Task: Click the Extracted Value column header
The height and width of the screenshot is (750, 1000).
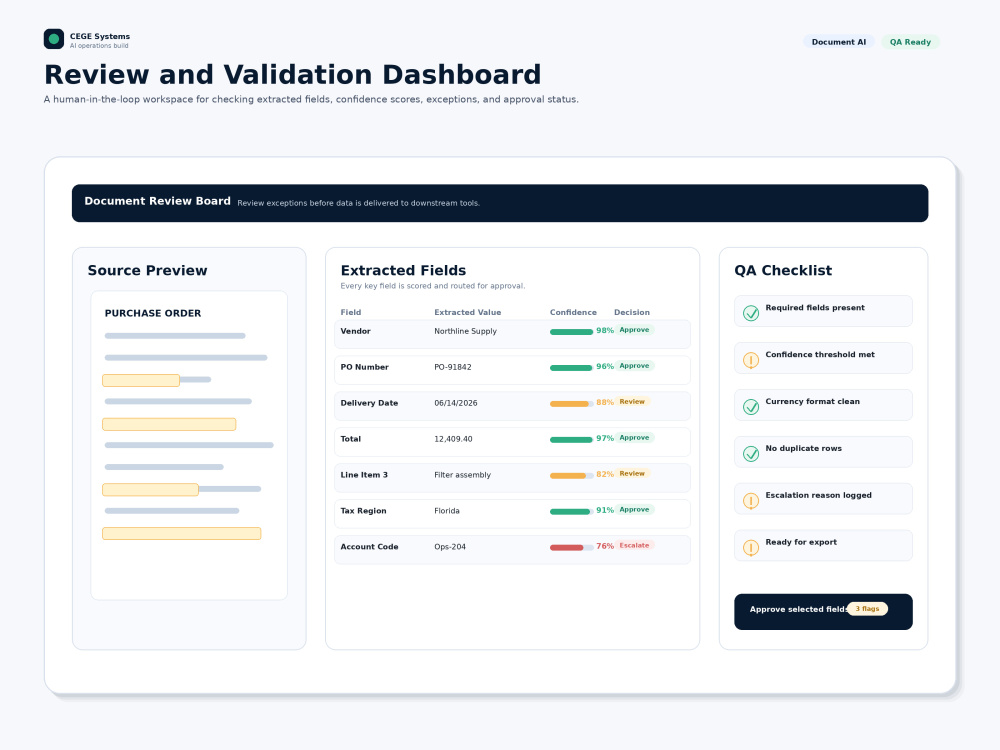Action: [467, 312]
